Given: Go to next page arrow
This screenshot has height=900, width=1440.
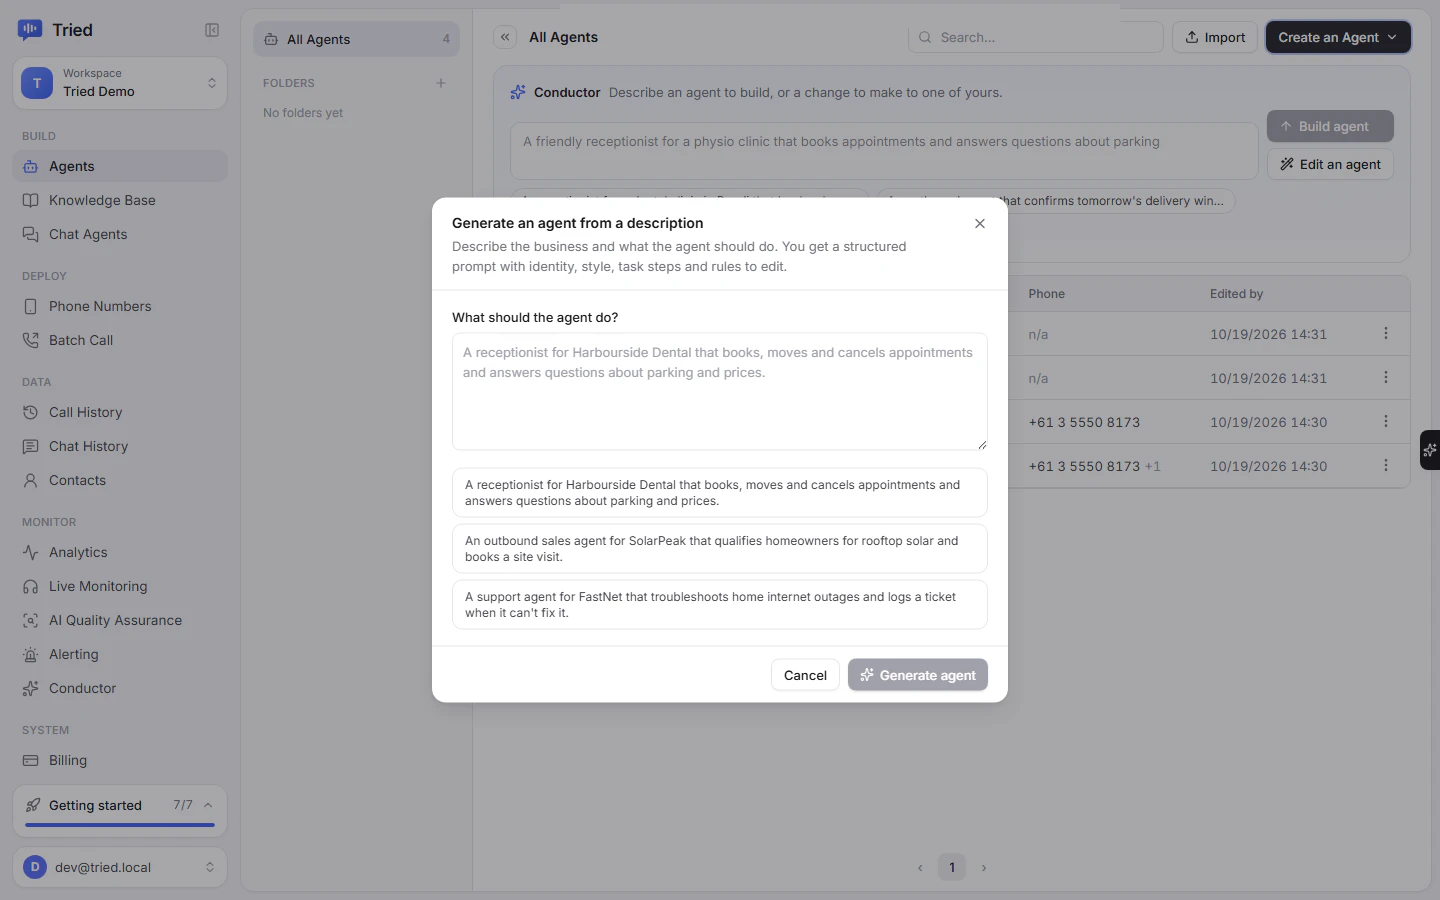Looking at the screenshot, I should click(x=984, y=868).
